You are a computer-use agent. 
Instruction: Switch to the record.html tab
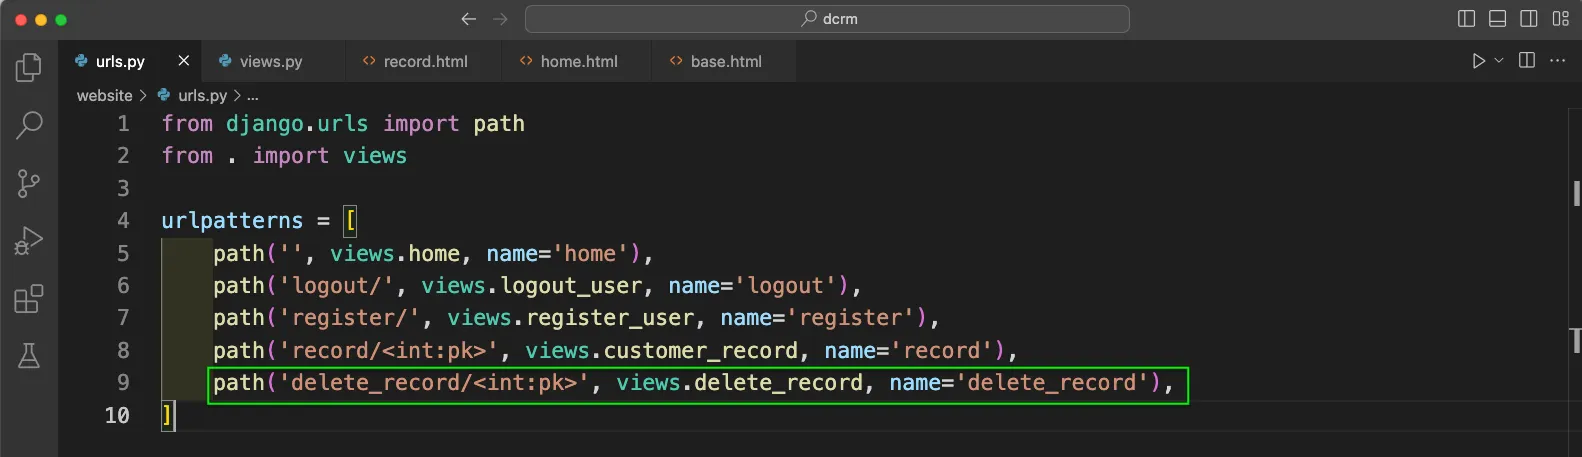click(425, 61)
